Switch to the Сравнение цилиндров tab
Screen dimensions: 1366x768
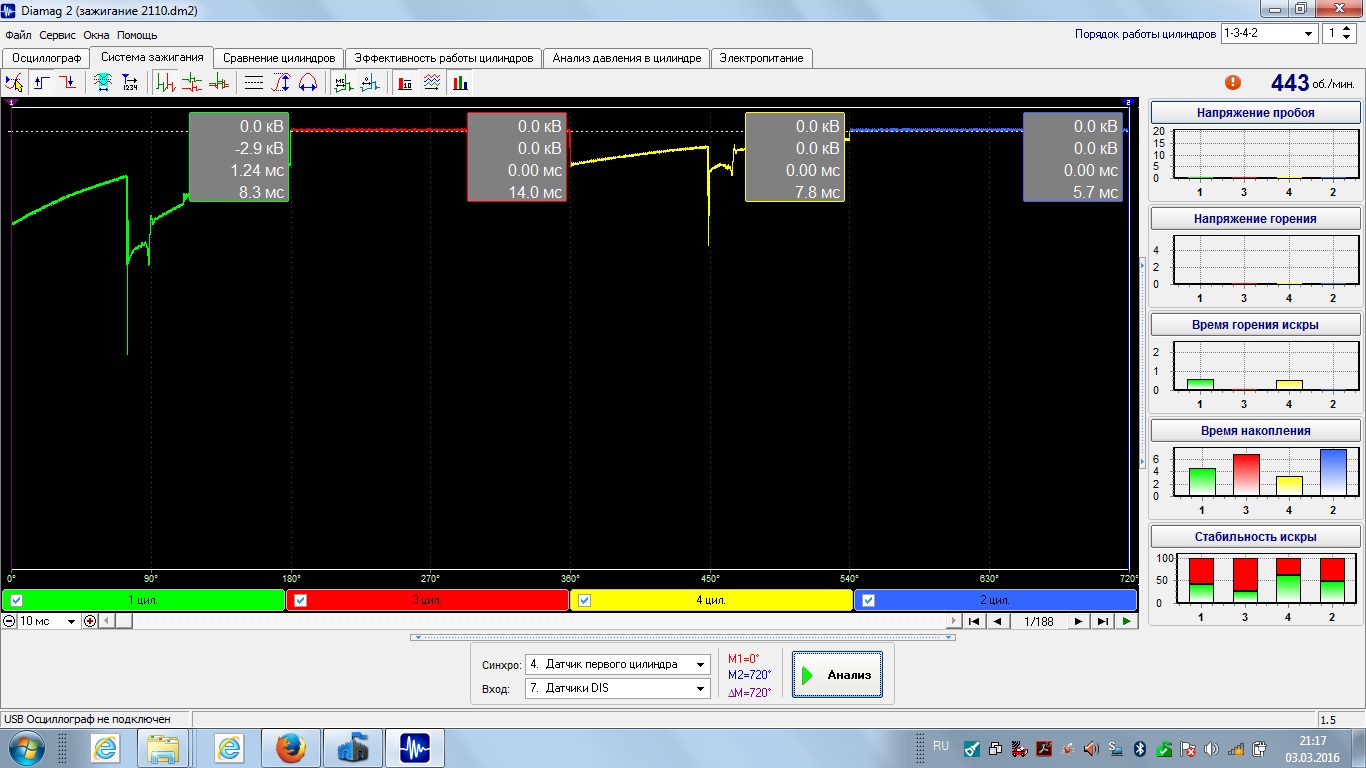[x=279, y=58]
